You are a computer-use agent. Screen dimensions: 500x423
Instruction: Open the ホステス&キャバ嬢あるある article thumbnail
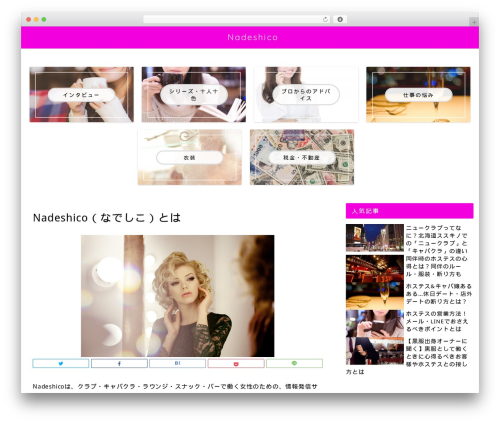pyautogui.click(x=375, y=296)
